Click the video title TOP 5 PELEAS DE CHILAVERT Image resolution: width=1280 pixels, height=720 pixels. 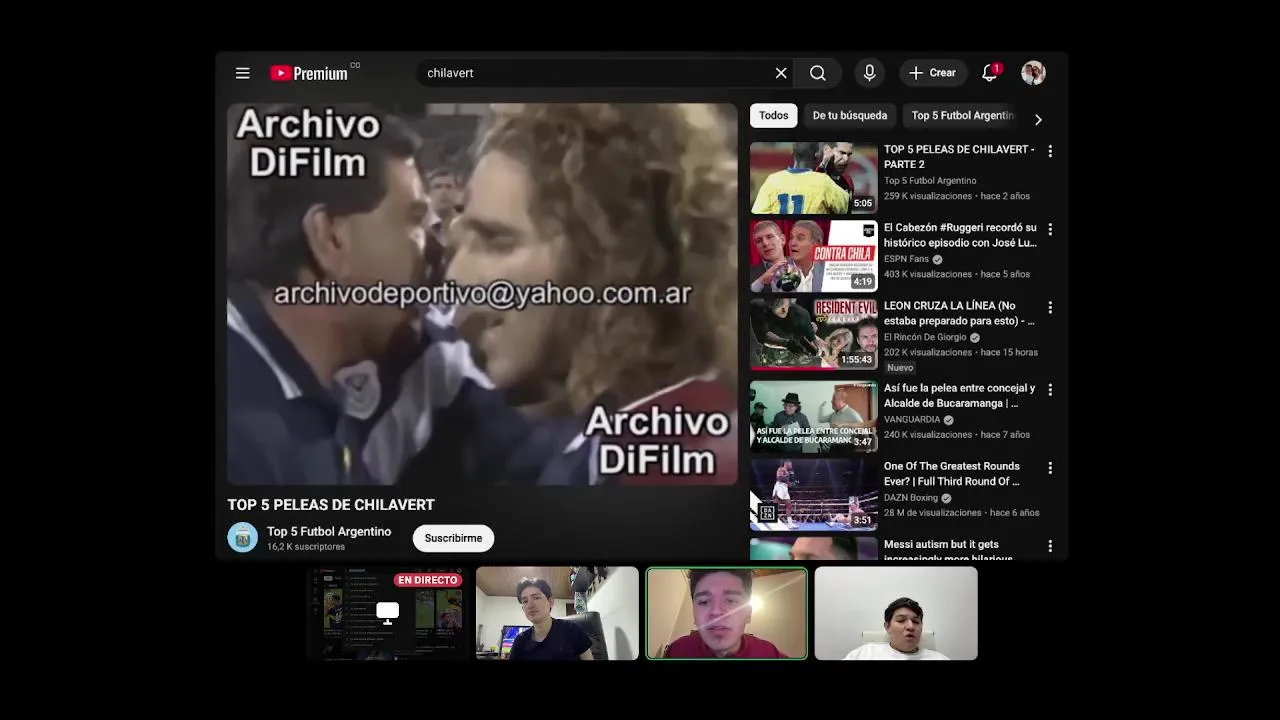(x=331, y=505)
